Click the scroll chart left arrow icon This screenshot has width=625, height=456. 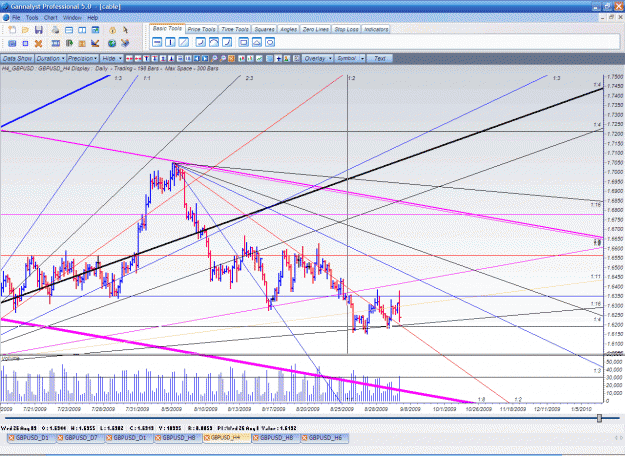pos(197,59)
